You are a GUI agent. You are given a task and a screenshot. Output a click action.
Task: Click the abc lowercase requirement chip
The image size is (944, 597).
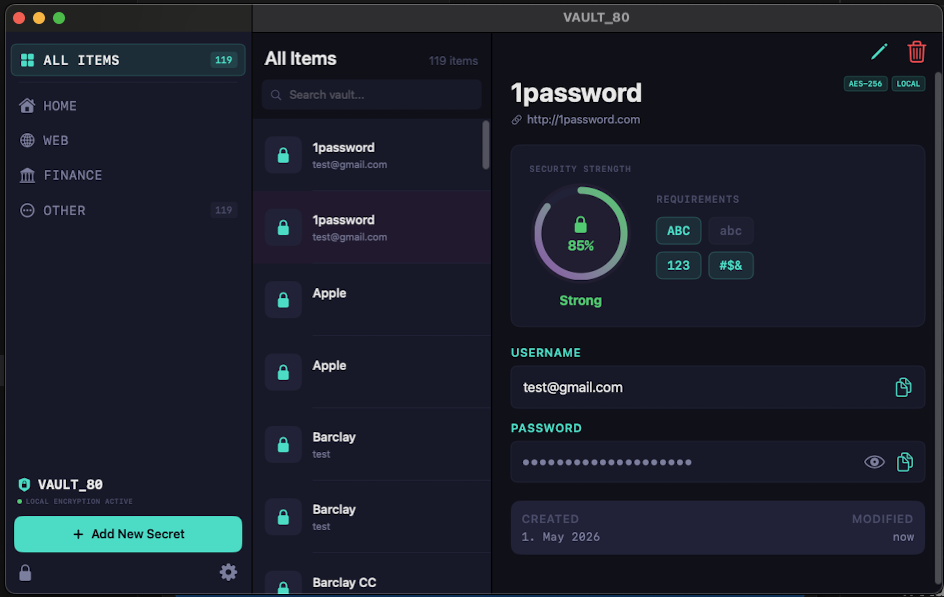pos(730,230)
